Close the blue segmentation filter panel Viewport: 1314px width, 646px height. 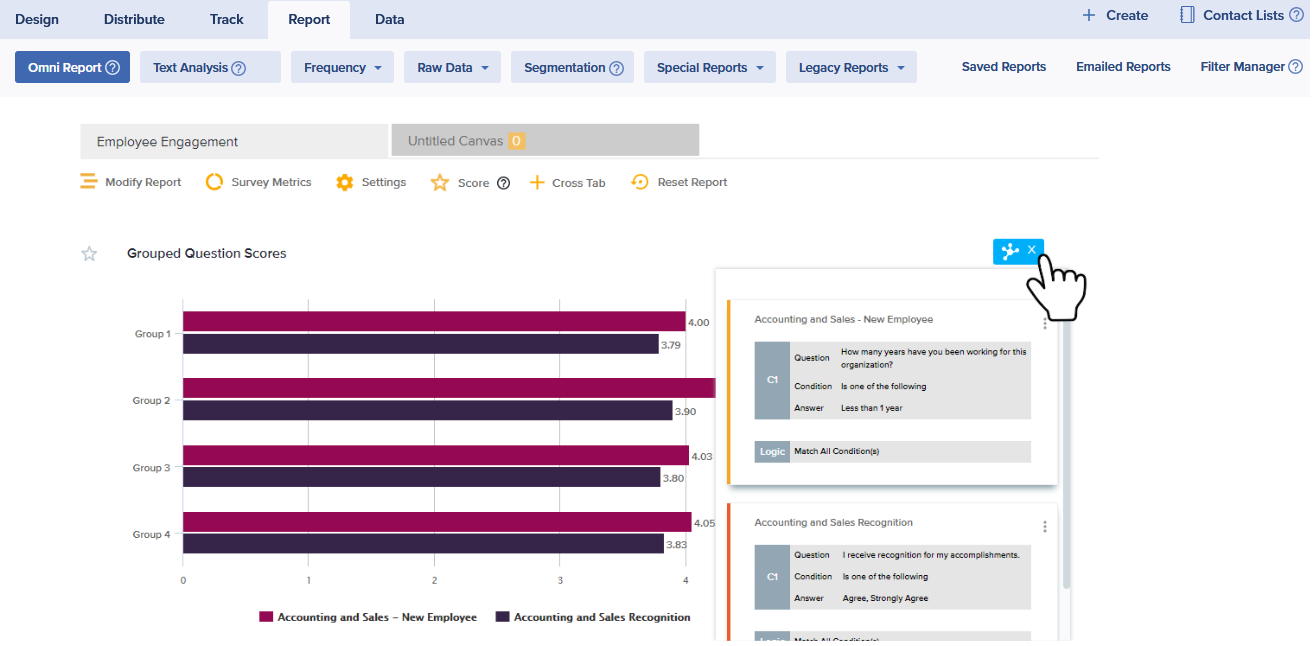coord(1031,250)
